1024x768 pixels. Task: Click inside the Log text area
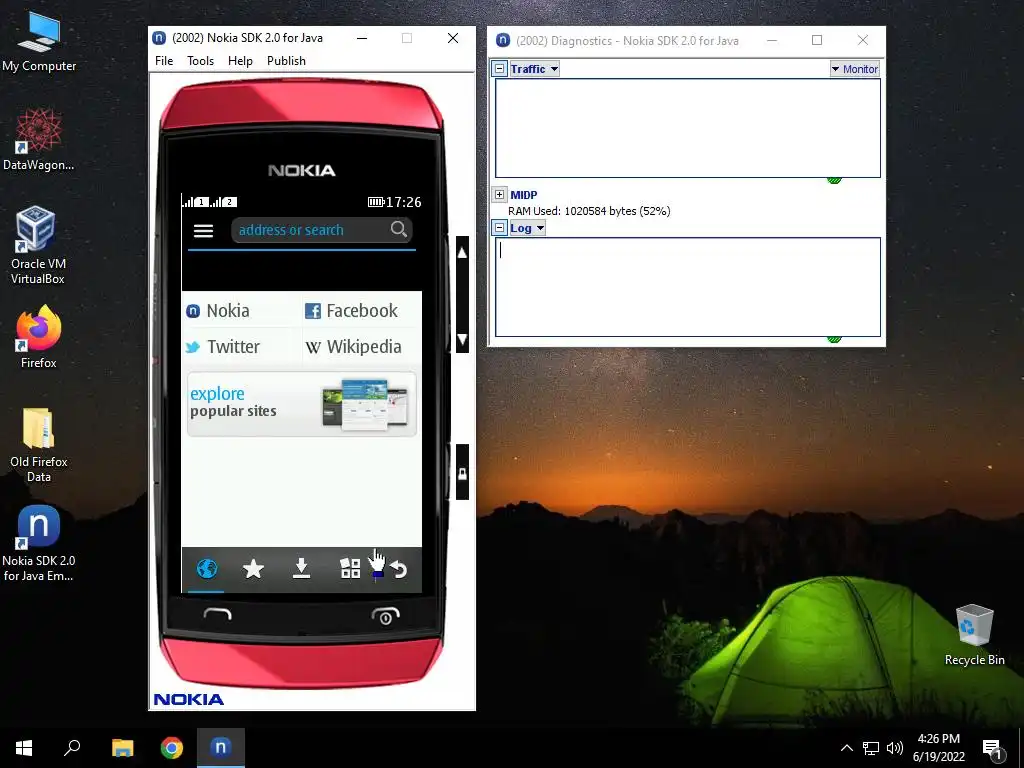click(x=688, y=287)
